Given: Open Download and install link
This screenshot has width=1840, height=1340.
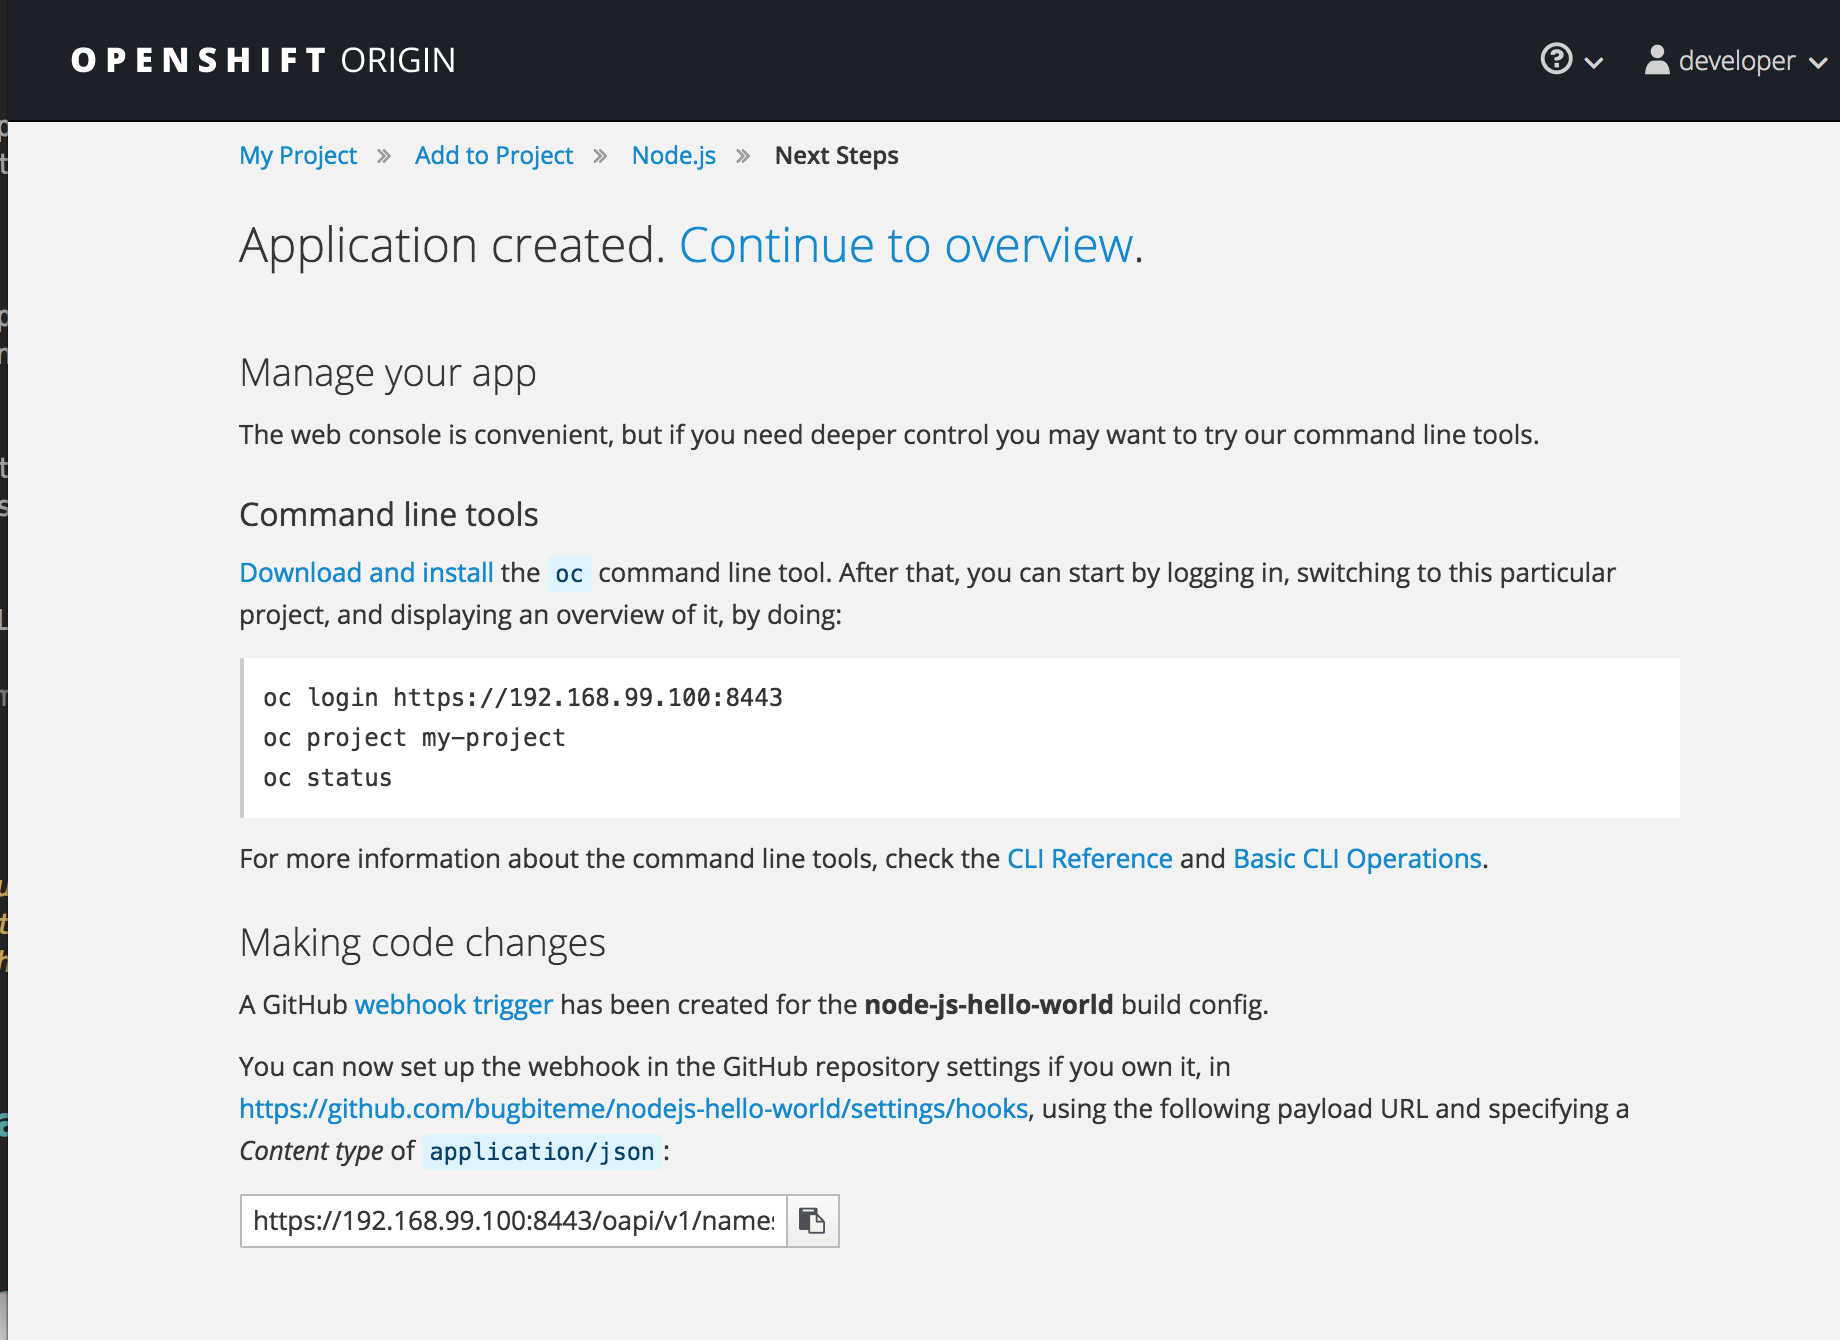Looking at the screenshot, I should click(366, 573).
